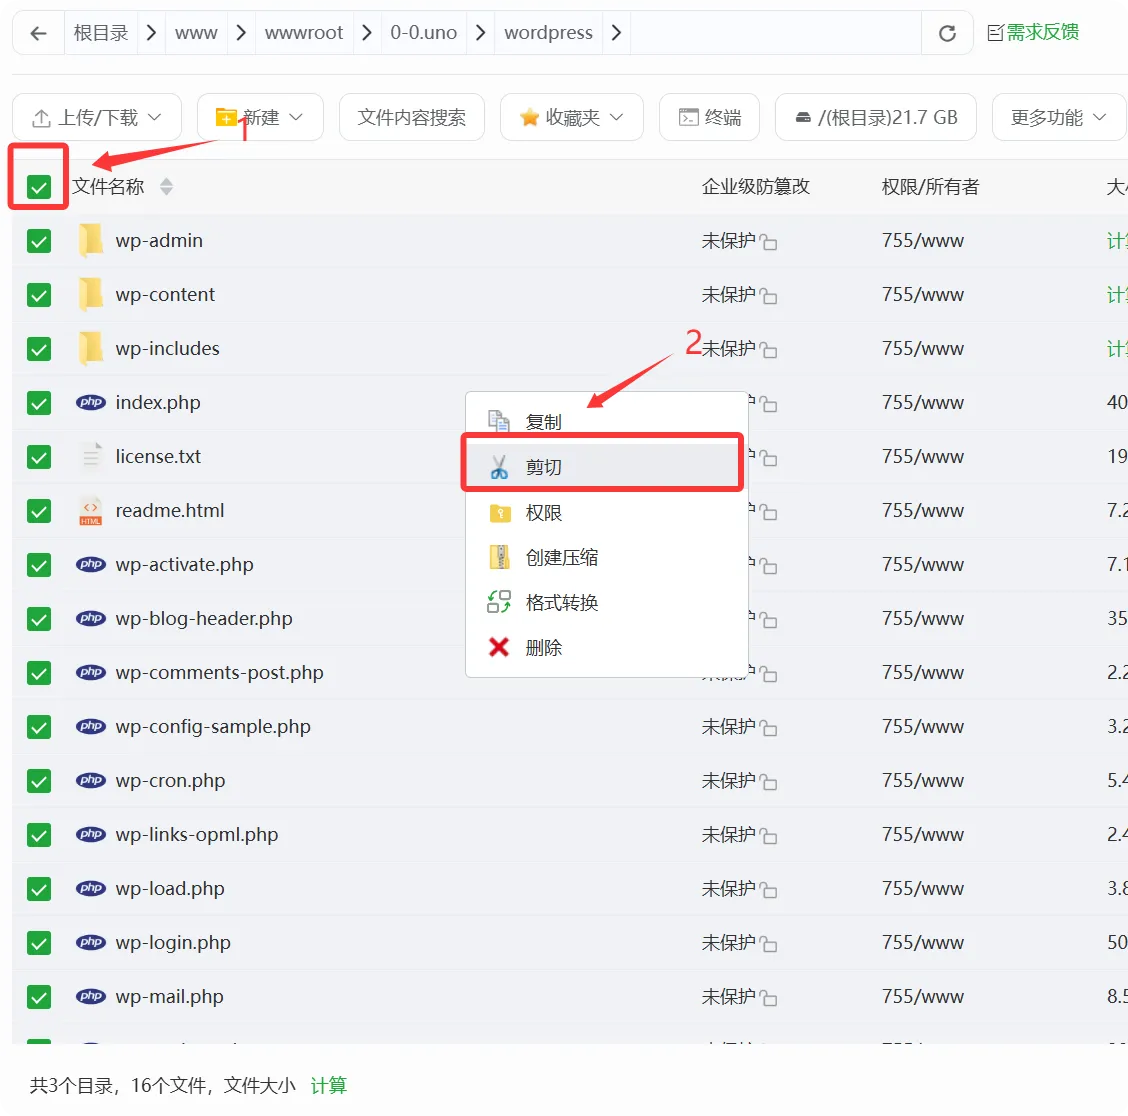Select the 复制 copy icon in context menu

point(497,419)
